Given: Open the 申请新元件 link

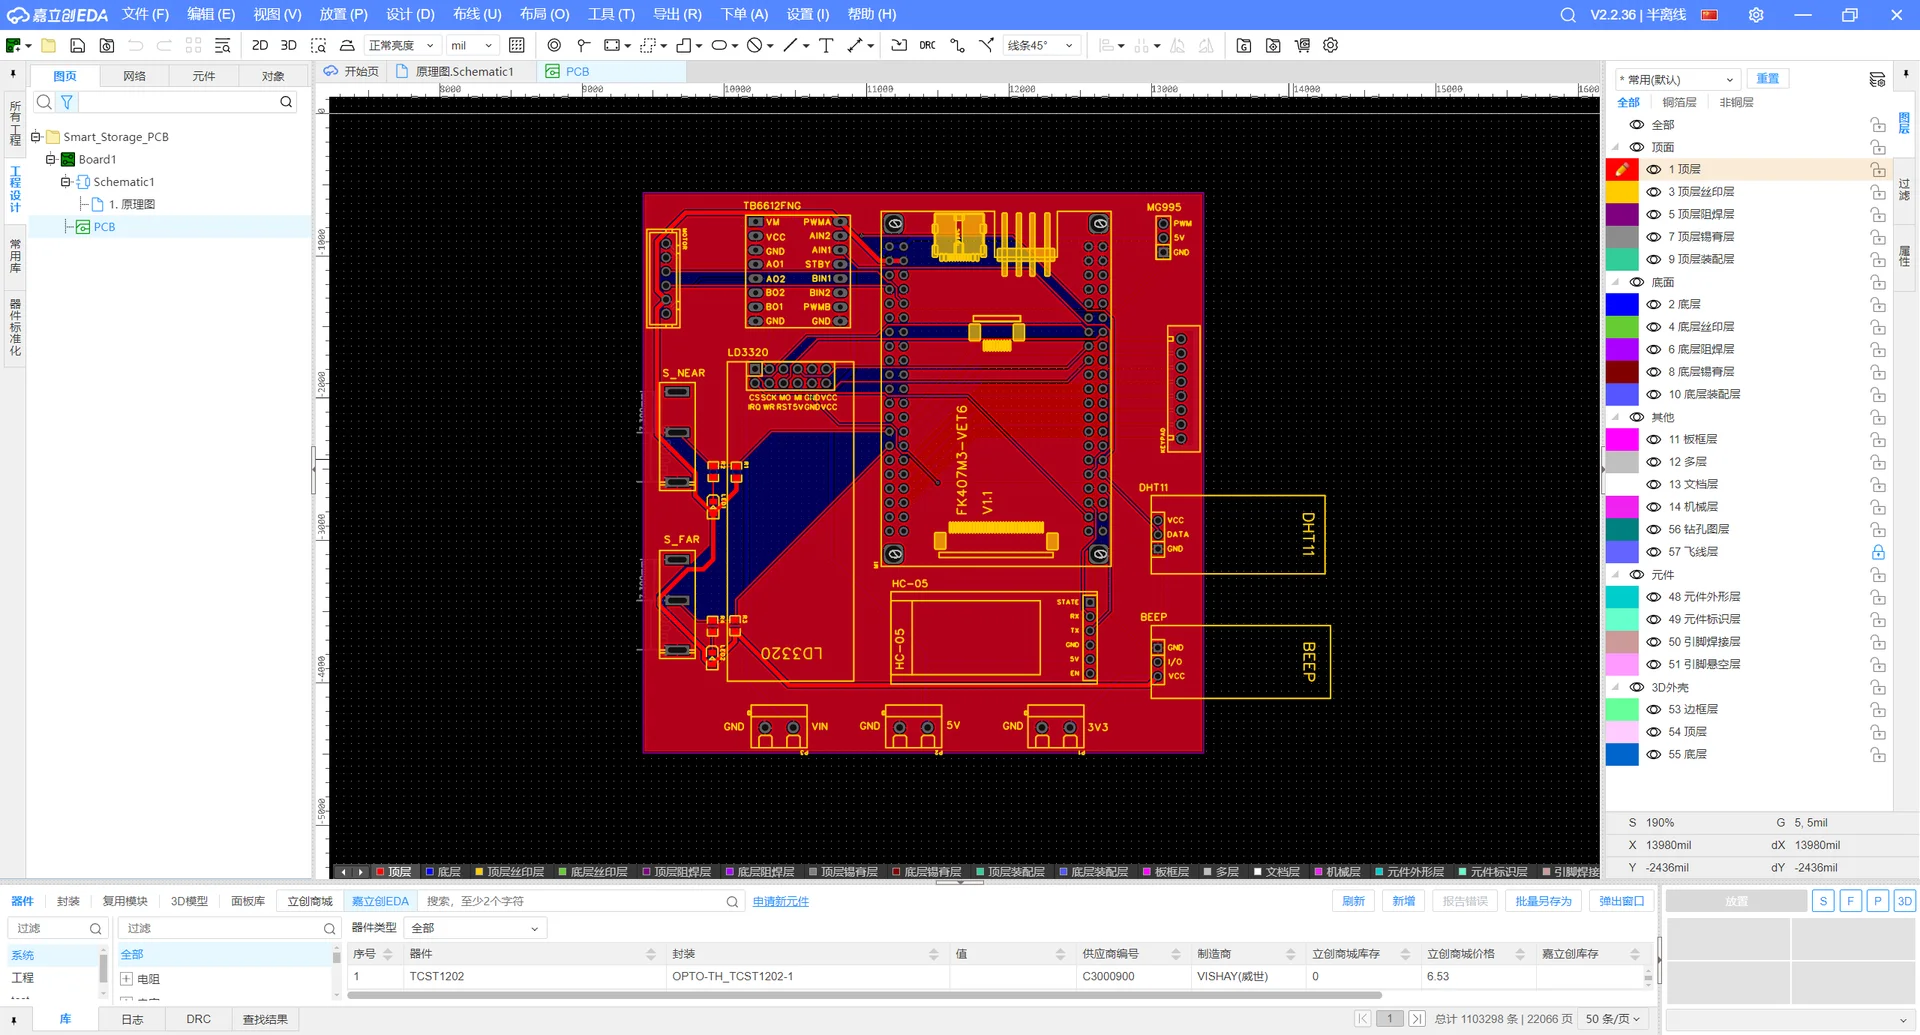Looking at the screenshot, I should coord(780,901).
